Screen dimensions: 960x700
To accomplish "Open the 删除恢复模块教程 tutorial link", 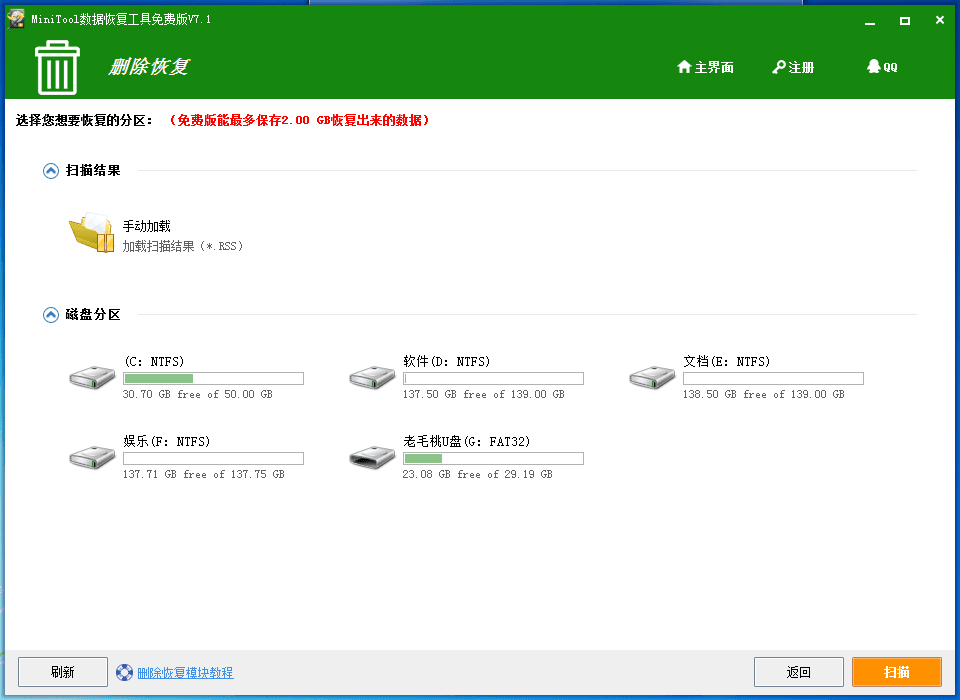I will click(186, 673).
